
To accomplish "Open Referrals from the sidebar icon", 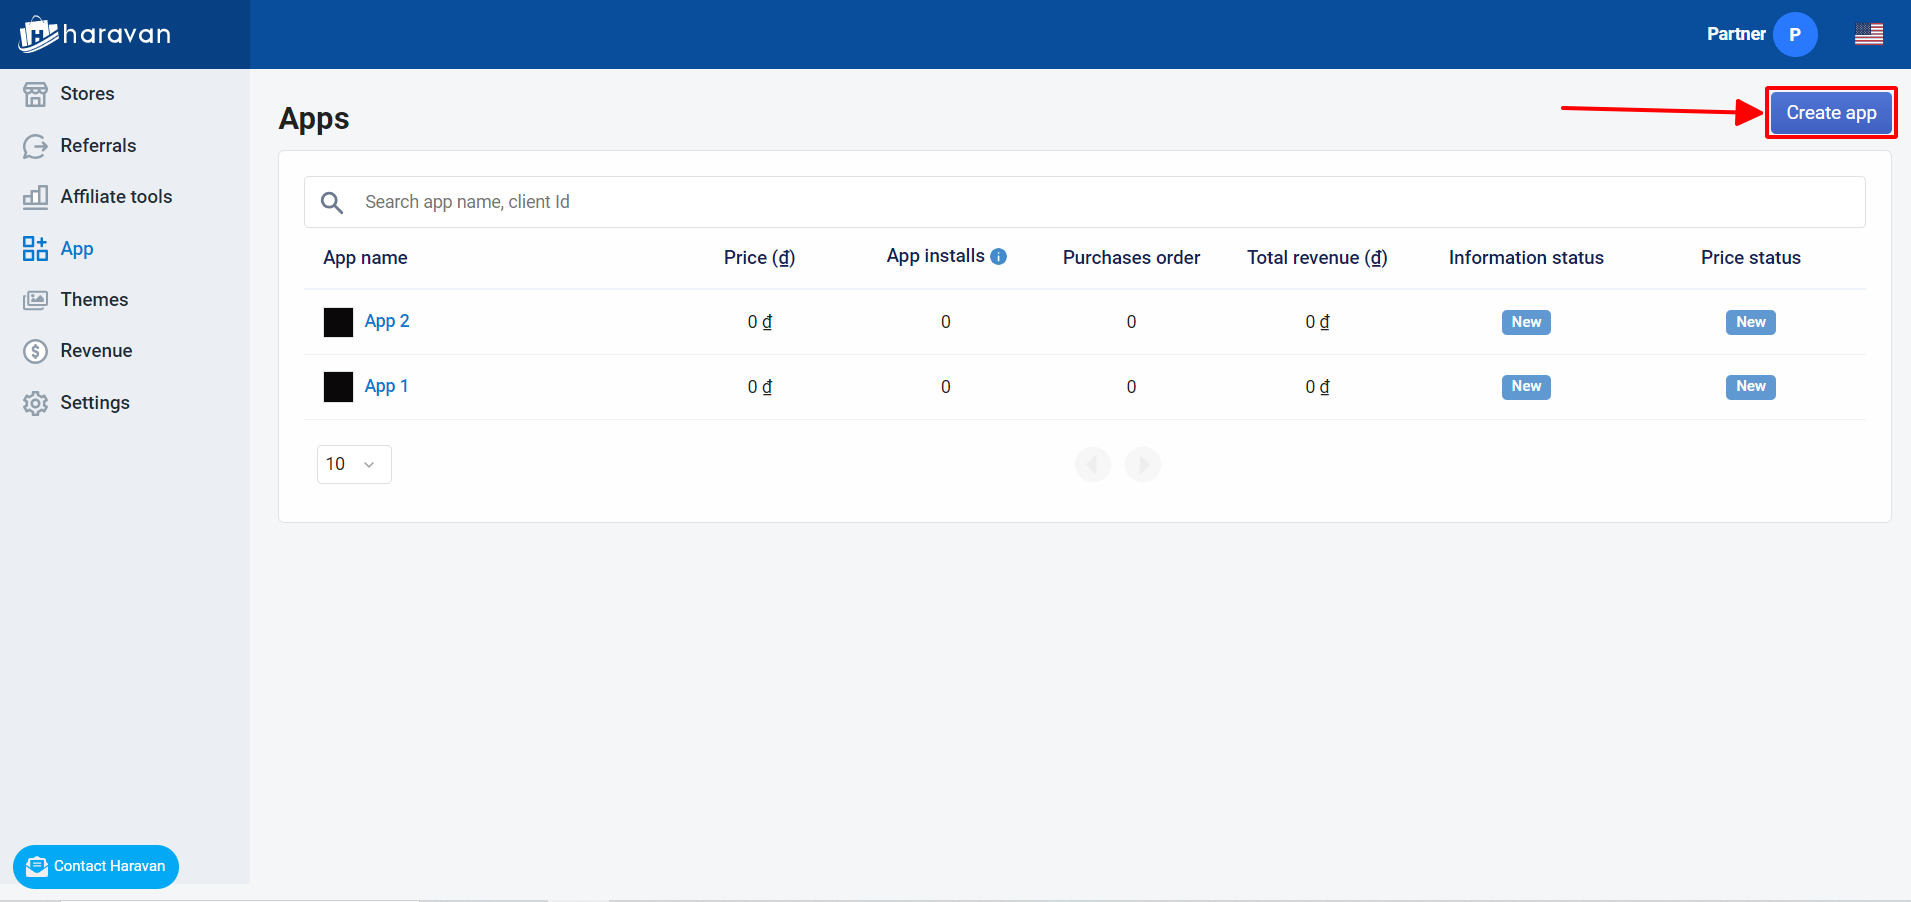I will [x=35, y=145].
